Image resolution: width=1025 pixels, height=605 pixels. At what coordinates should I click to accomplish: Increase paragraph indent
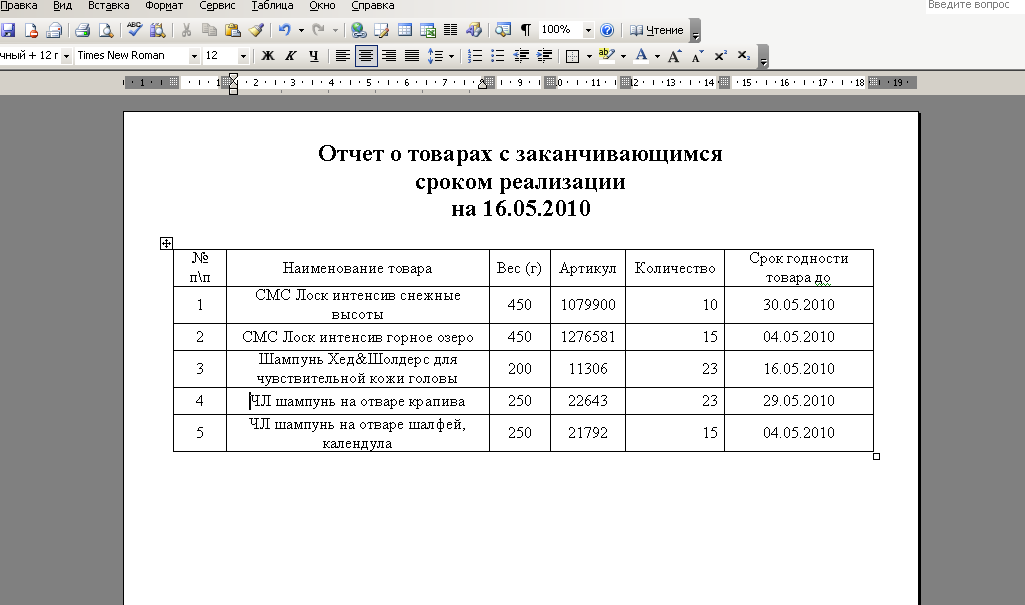click(x=544, y=56)
